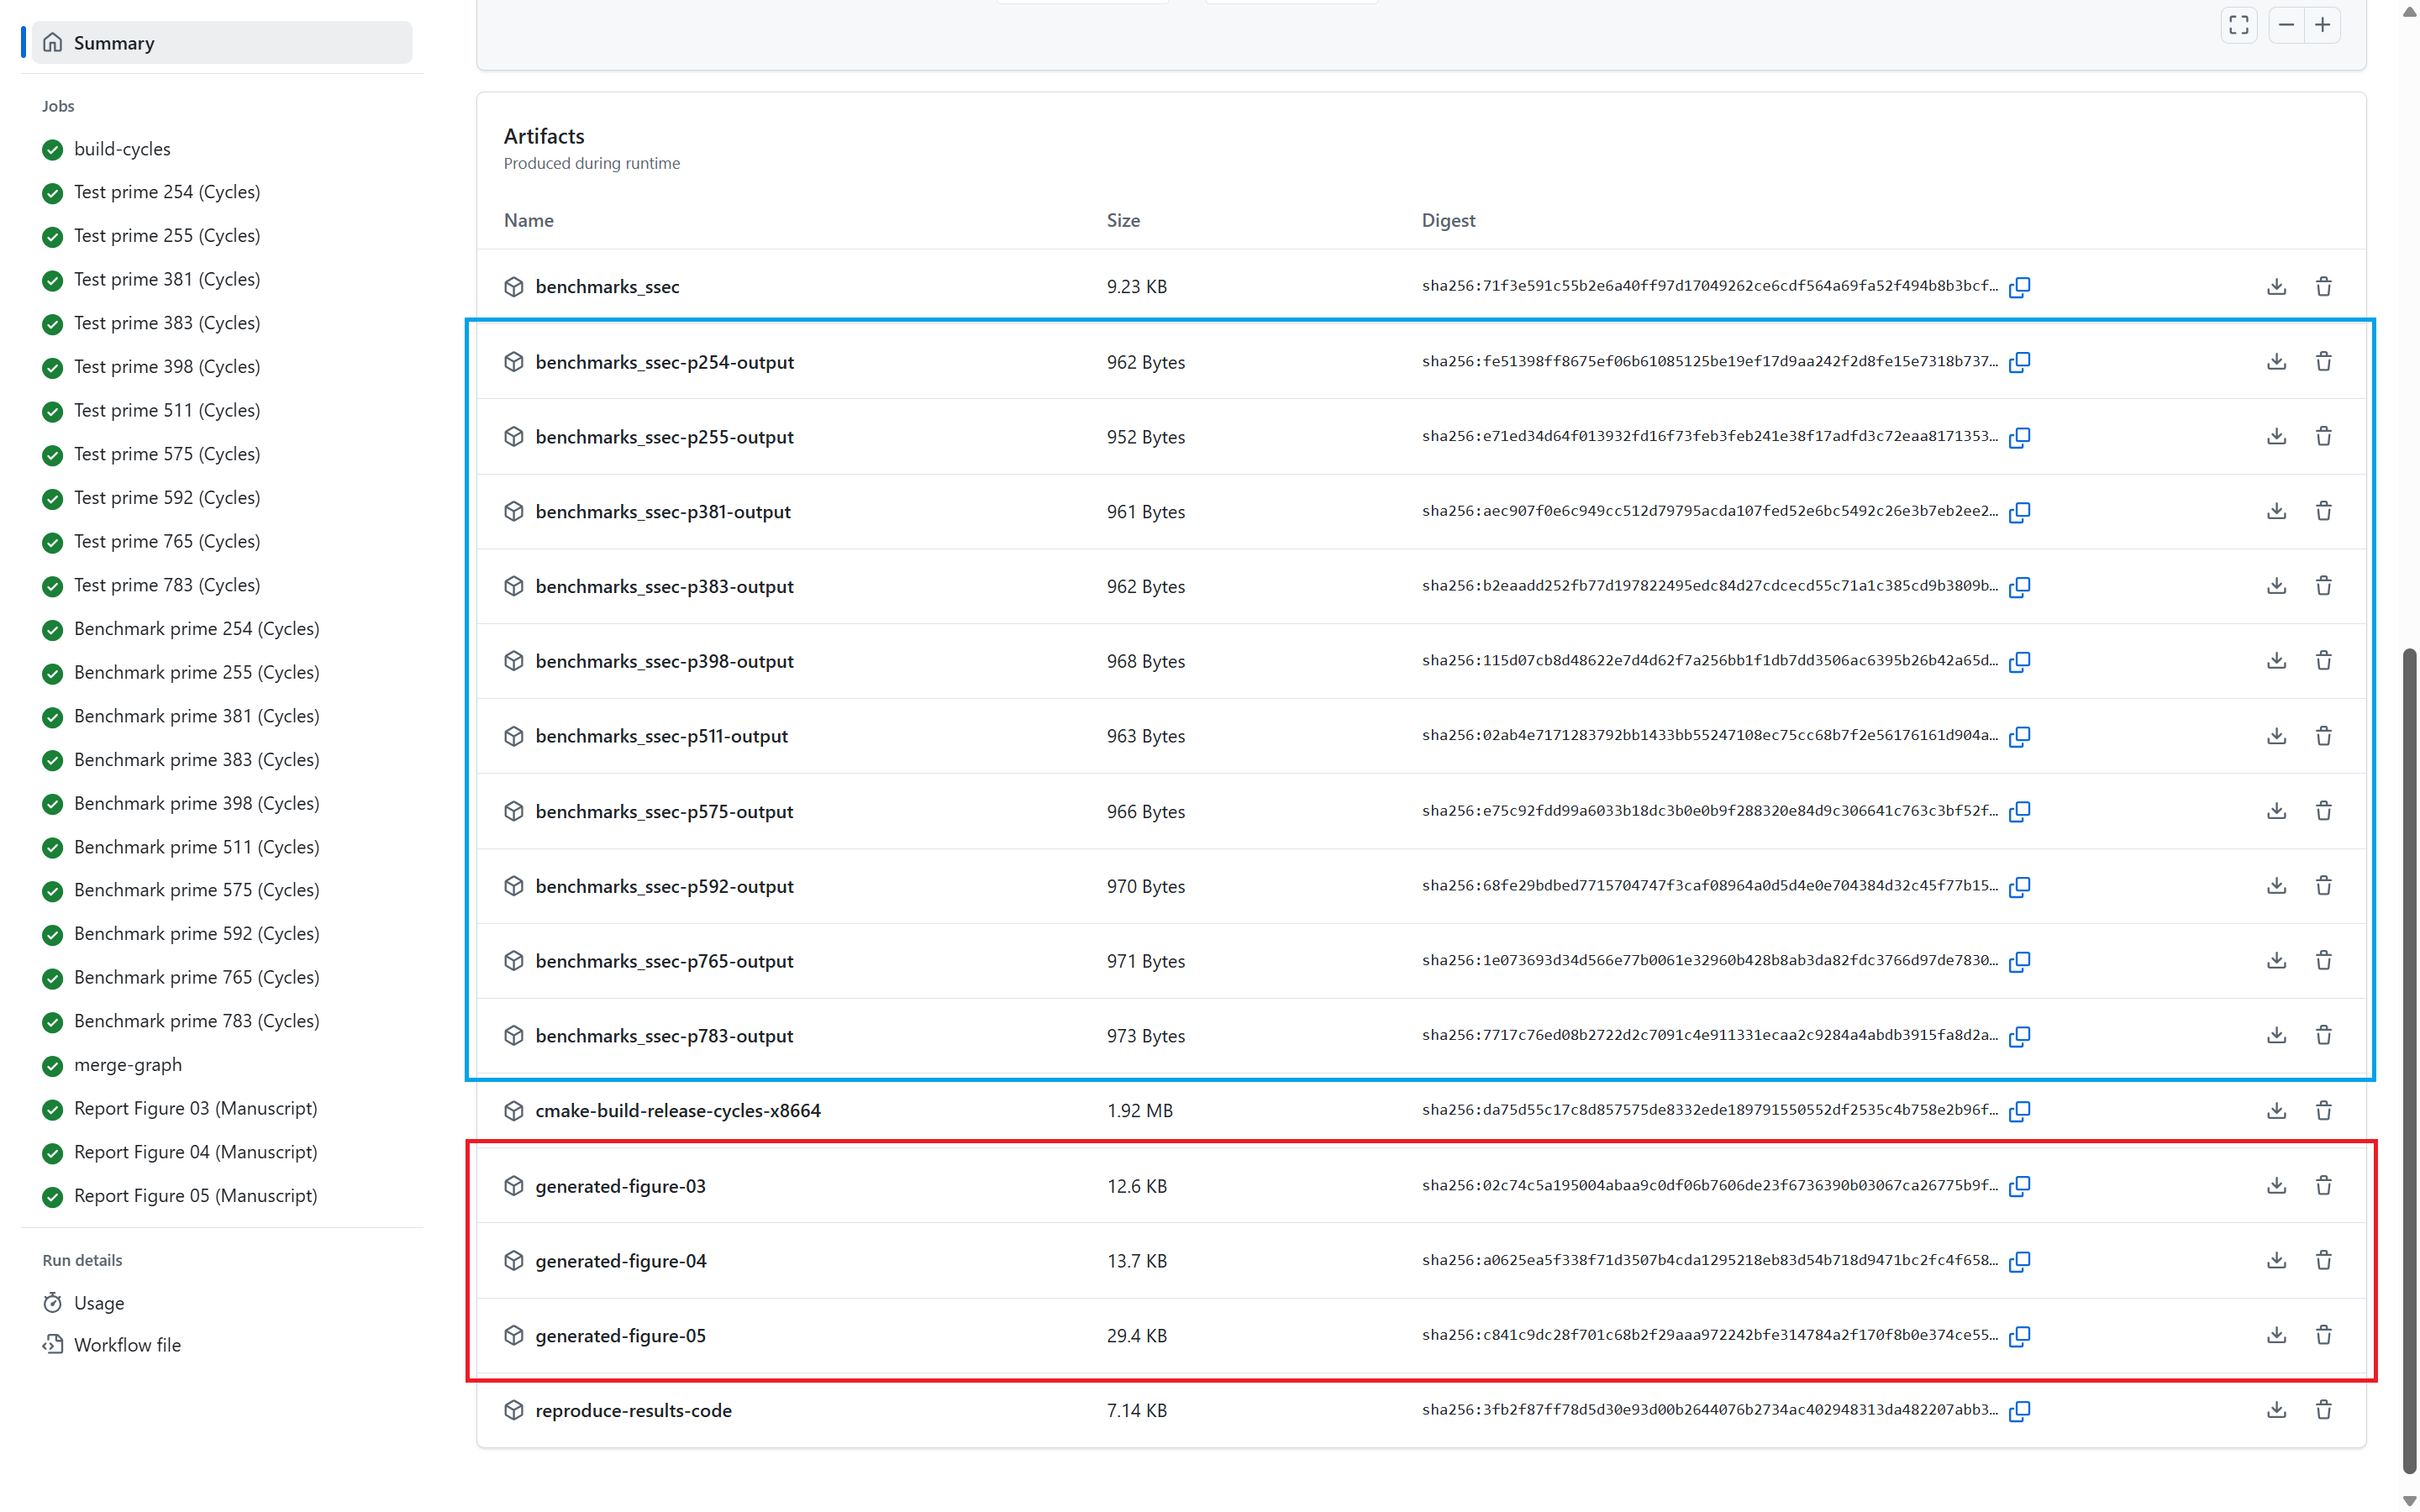Select the 1.92 MB size value
Image resolution: width=2420 pixels, height=1512 pixels.
(x=1139, y=1111)
